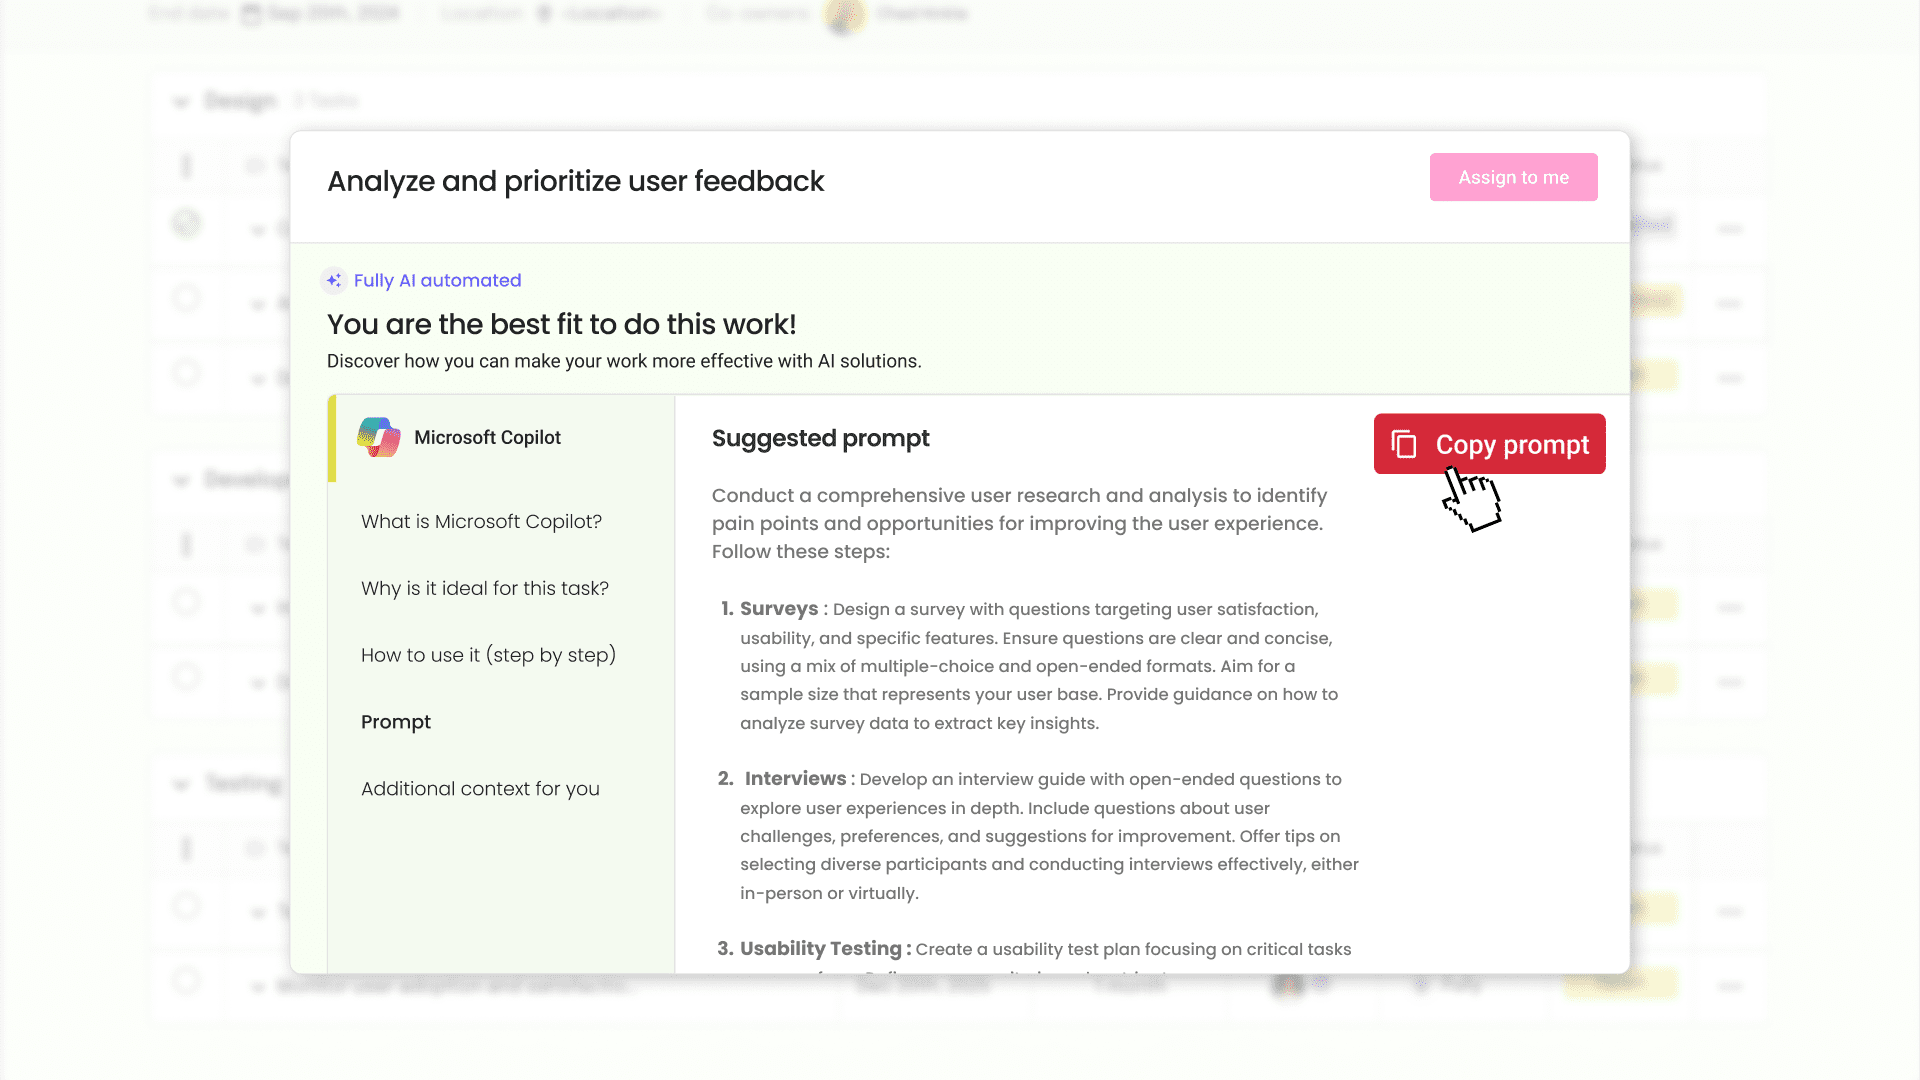The width and height of the screenshot is (1920, 1080).
Task: Click the sparkle icon beside Fully AI automated
Action: coord(335,281)
